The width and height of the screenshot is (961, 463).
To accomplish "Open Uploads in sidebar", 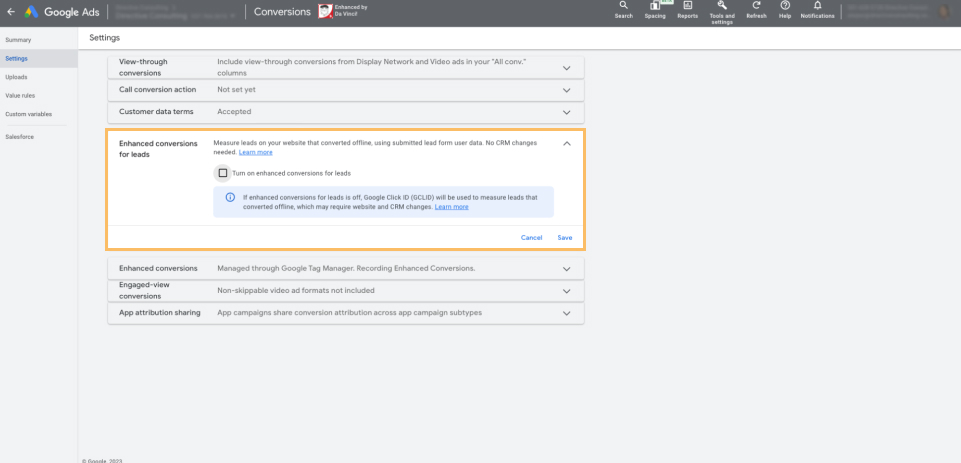I will click(17, 77).
